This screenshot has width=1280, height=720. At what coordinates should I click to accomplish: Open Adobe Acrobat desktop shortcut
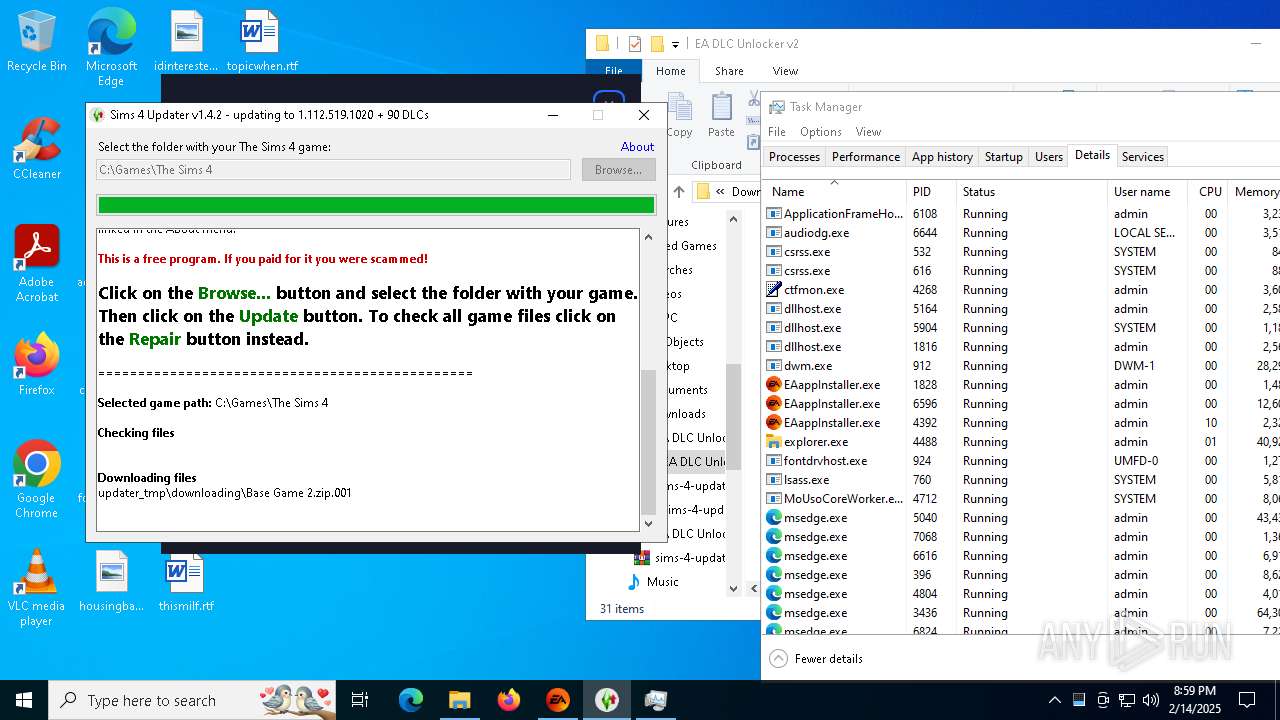[36, 264]
